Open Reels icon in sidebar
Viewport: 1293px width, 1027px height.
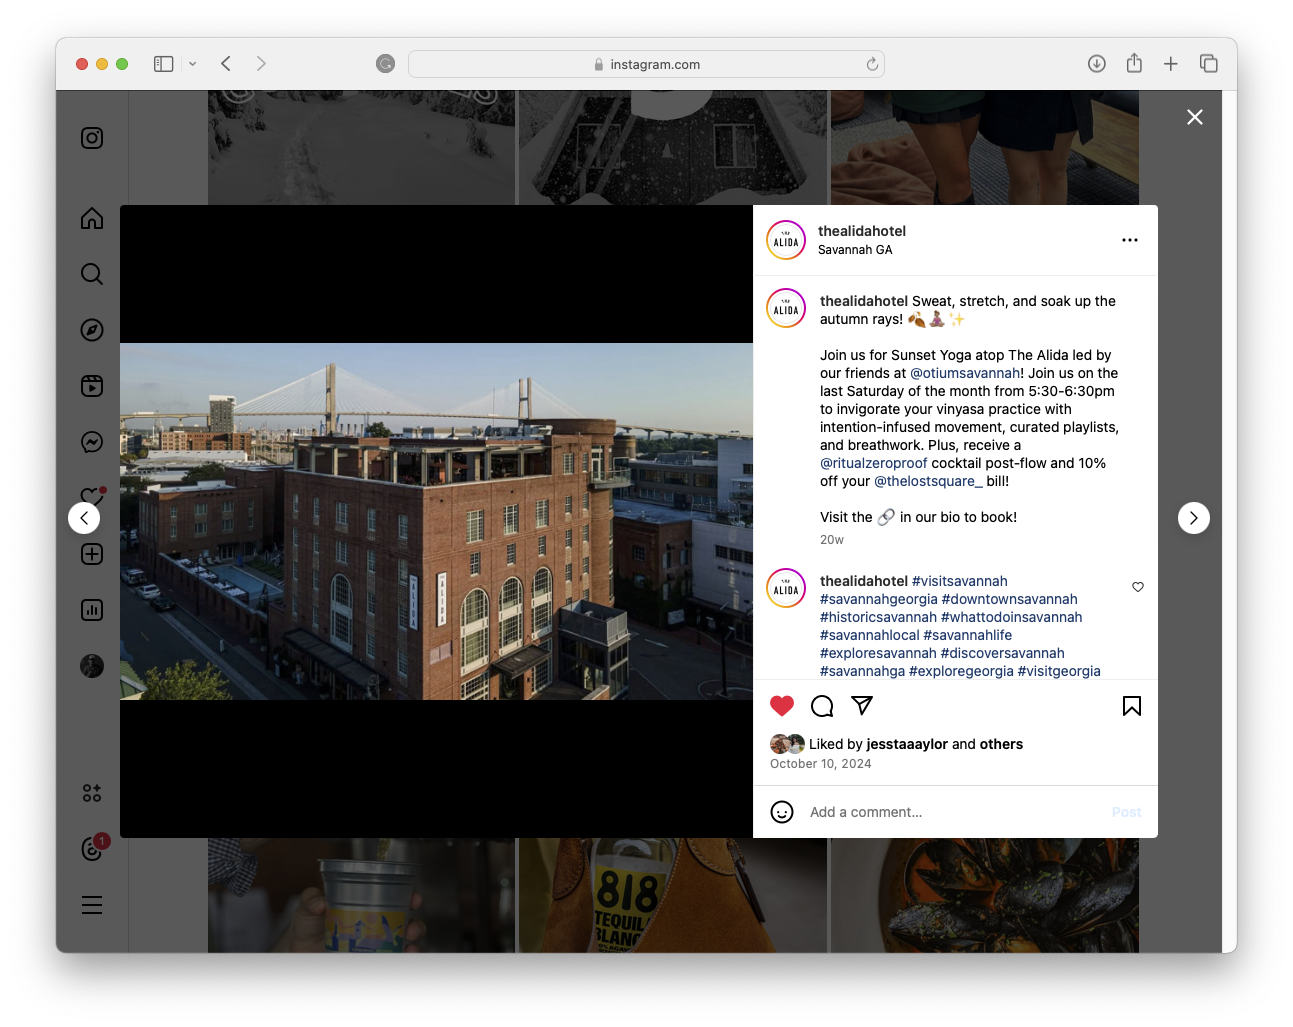tap(92, 386)
